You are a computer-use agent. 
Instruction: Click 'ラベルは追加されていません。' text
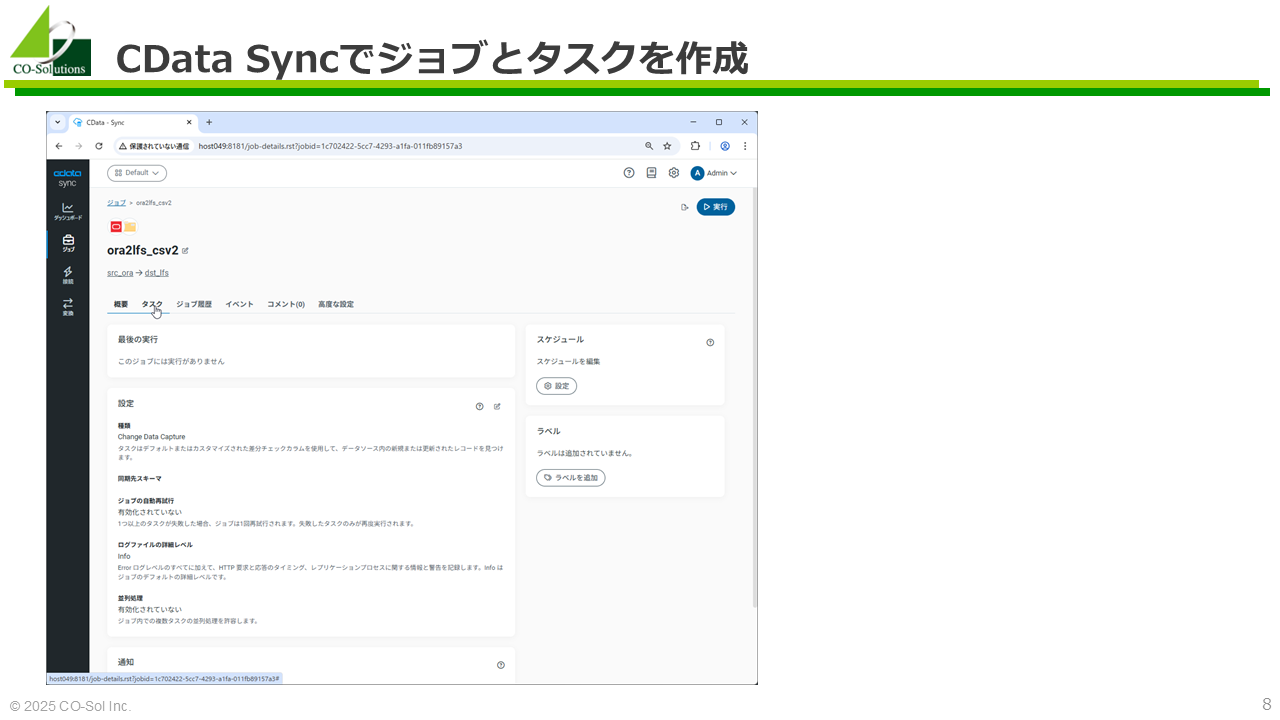point(584,453)
